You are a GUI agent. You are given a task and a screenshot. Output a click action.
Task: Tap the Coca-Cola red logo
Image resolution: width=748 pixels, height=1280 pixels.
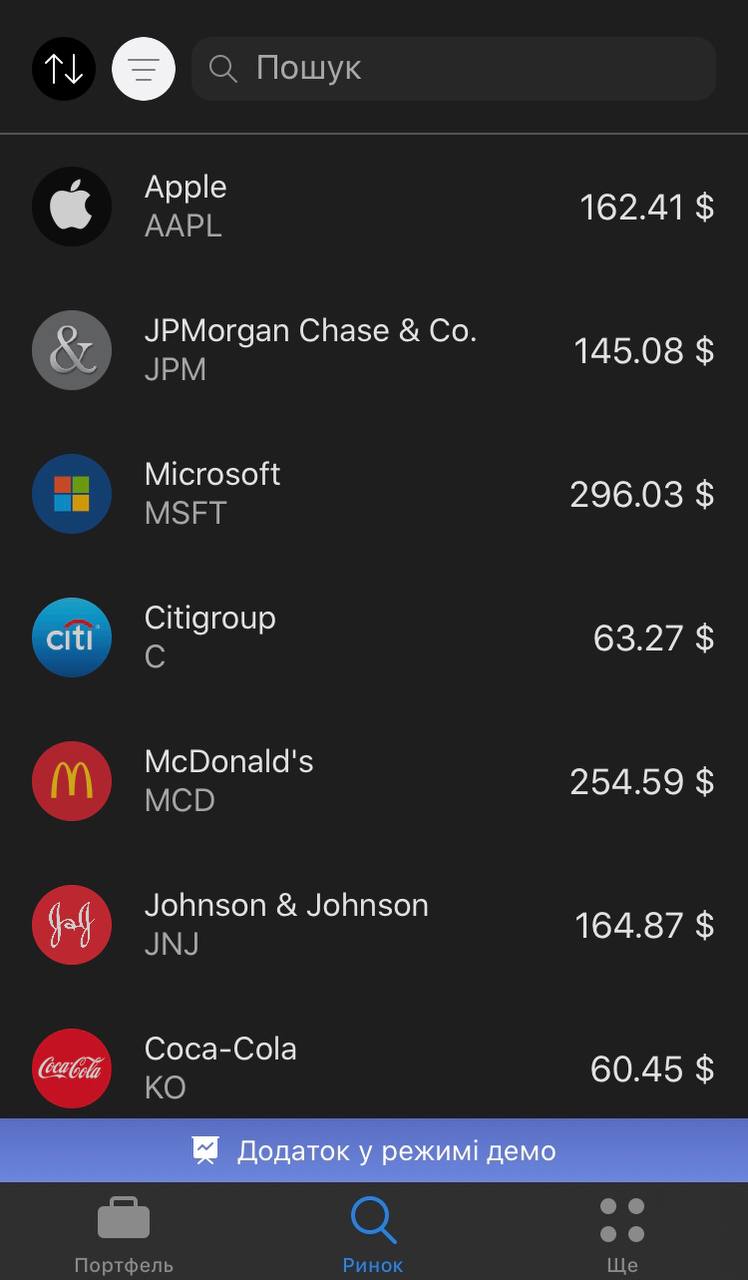72,1068
